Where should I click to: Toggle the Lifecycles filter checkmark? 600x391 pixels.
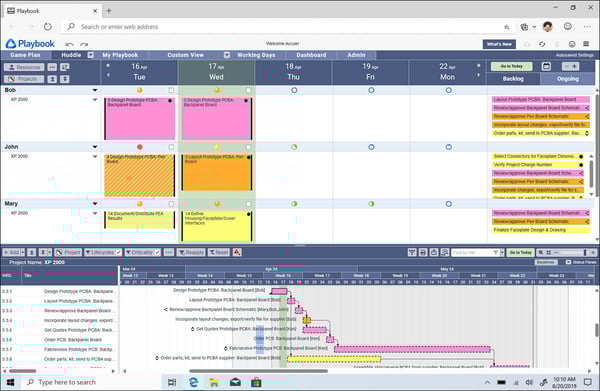click(118, 253)
